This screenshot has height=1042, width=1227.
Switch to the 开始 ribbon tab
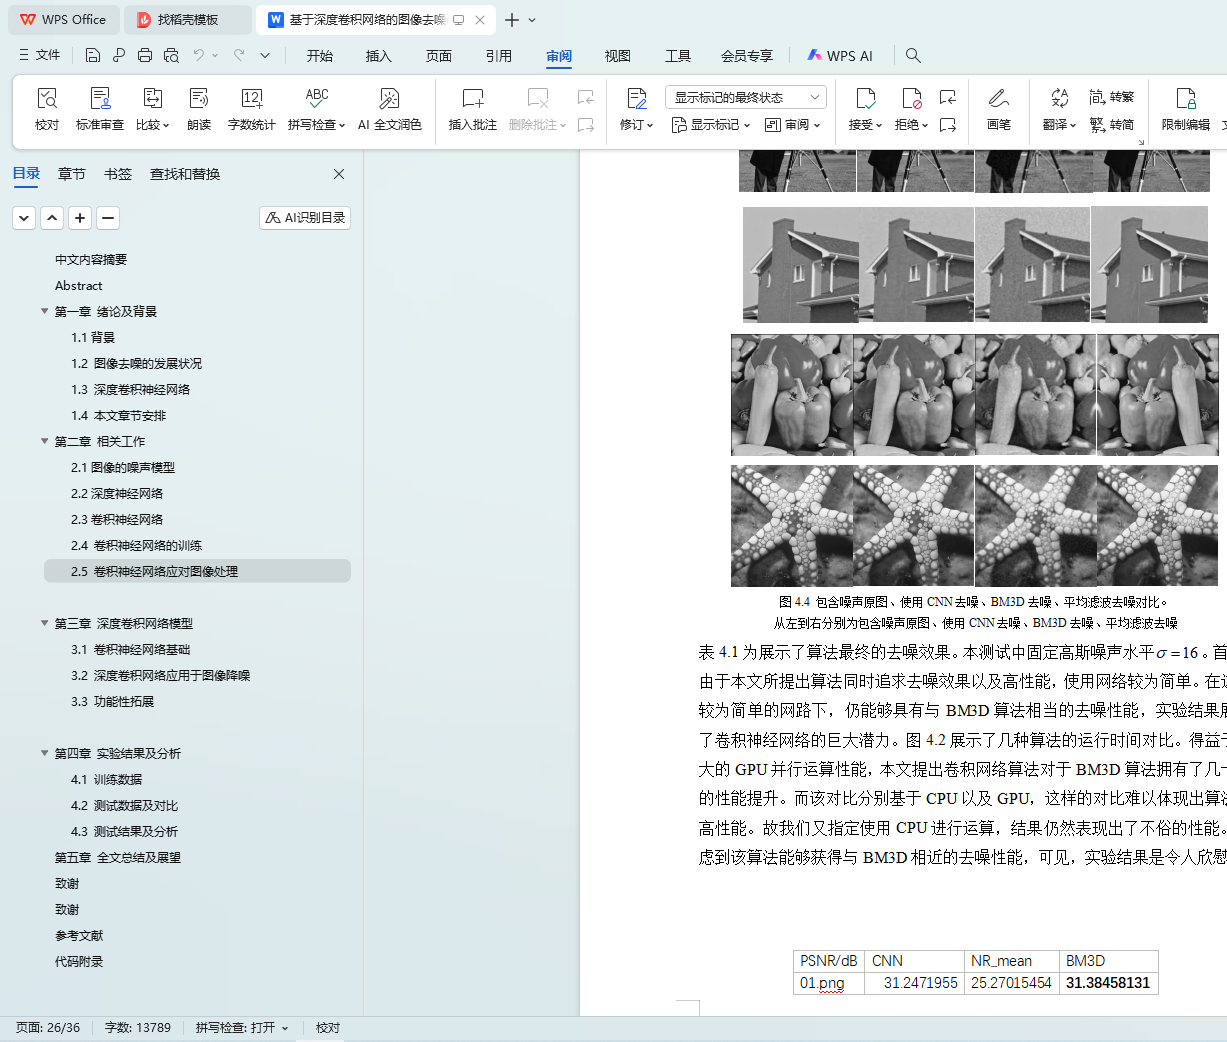coord(320,56)
